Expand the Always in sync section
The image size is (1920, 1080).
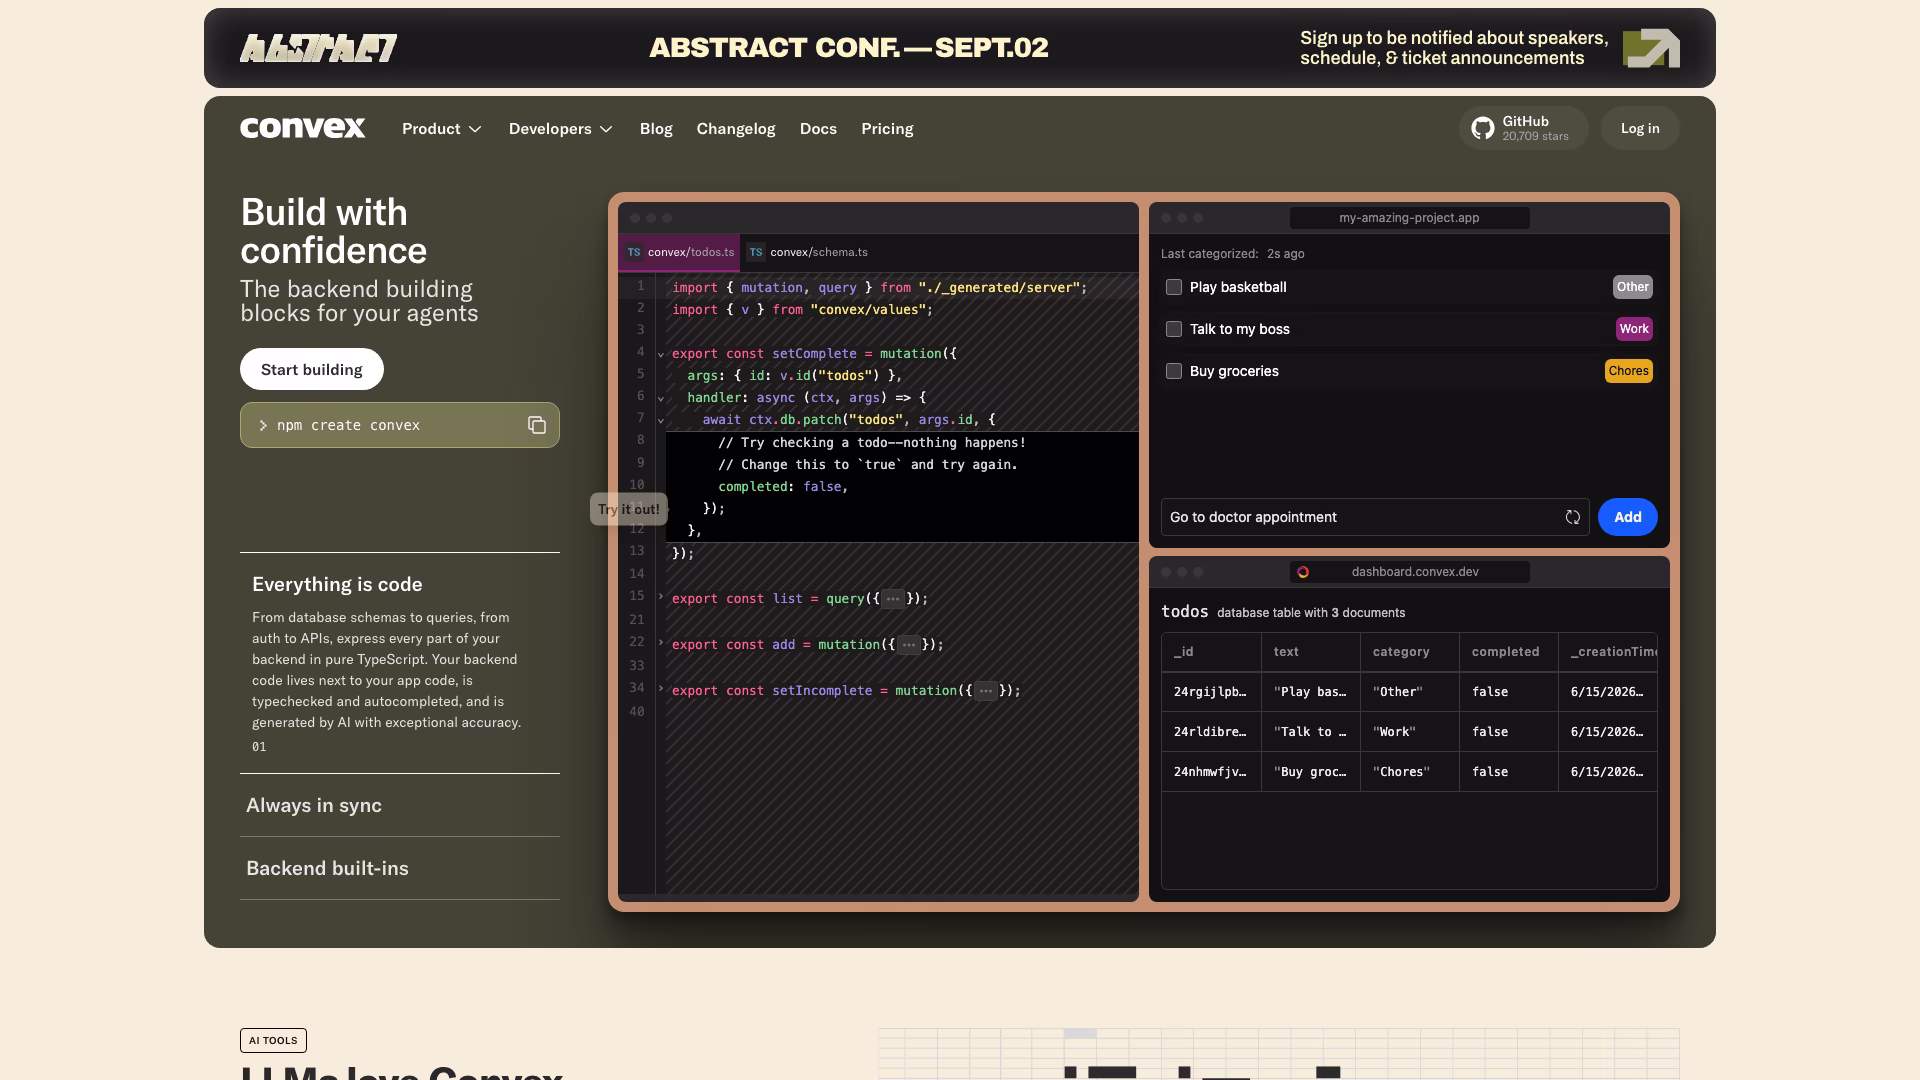tap(400, 805)
